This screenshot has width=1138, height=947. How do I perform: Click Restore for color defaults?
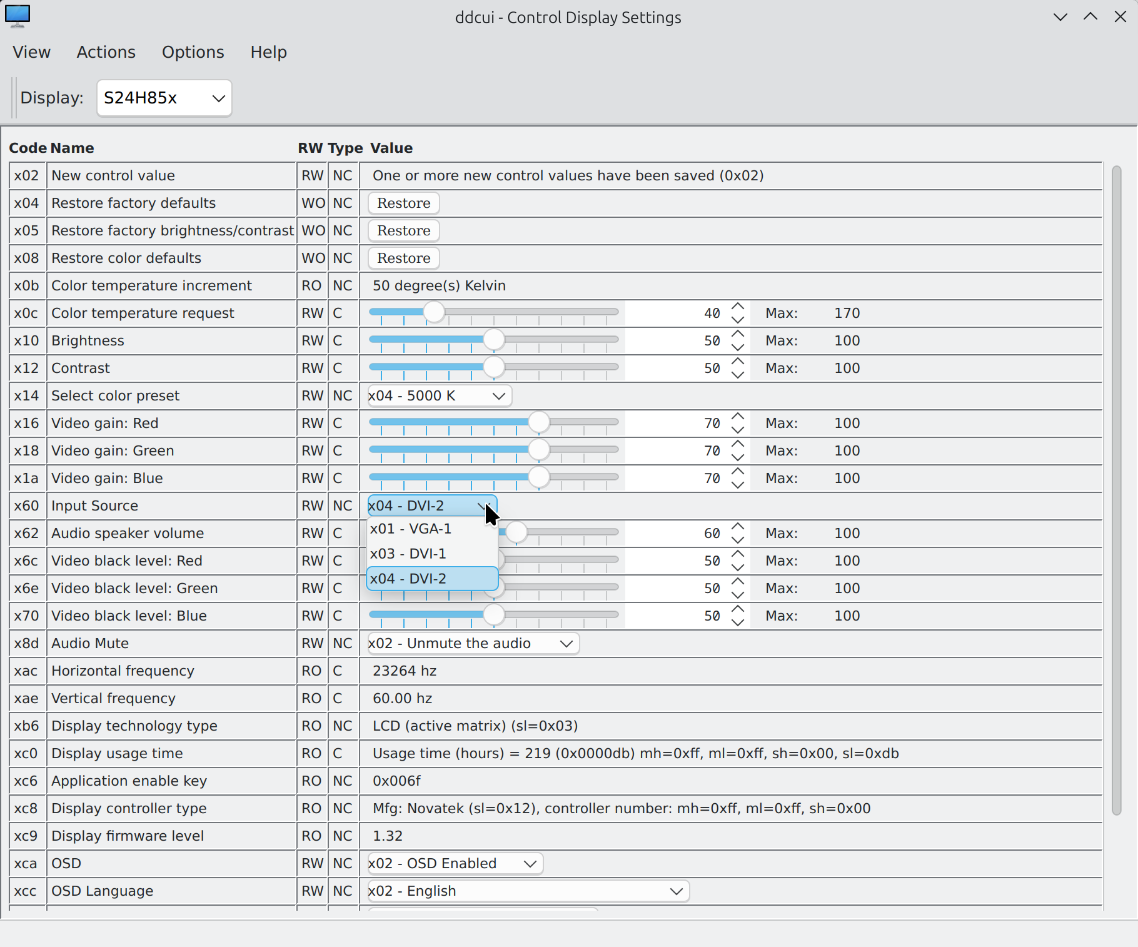point(404,258)
